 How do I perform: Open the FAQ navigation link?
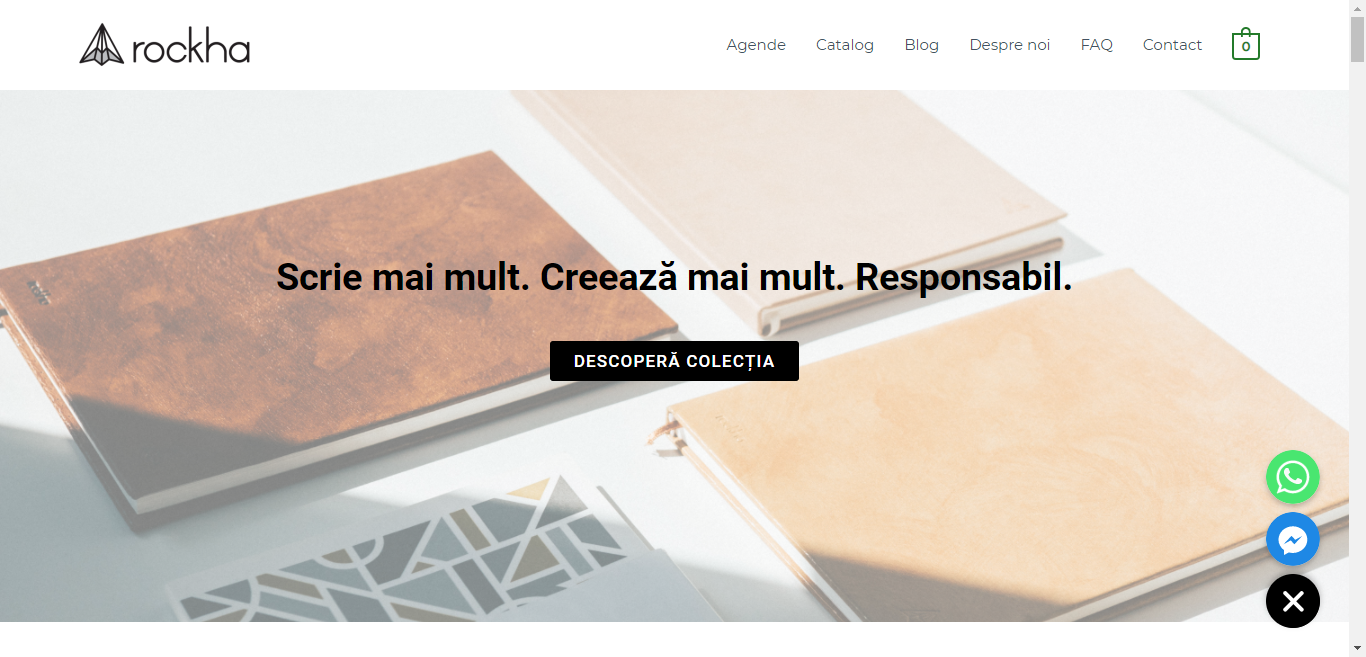point(1097,45)
